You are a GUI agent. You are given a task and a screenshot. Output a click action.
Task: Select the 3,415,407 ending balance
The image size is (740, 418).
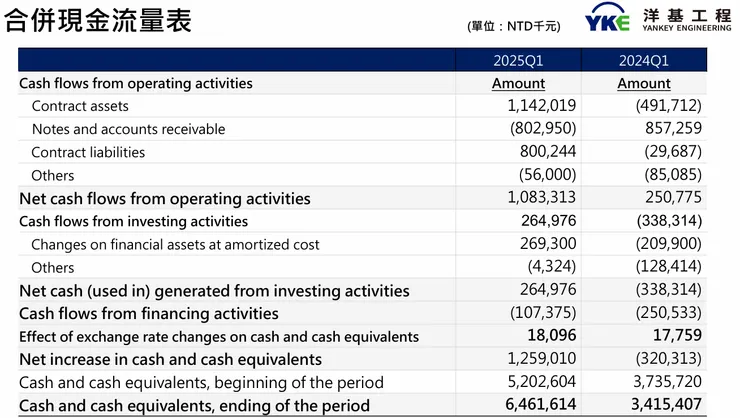click(666, 404)
